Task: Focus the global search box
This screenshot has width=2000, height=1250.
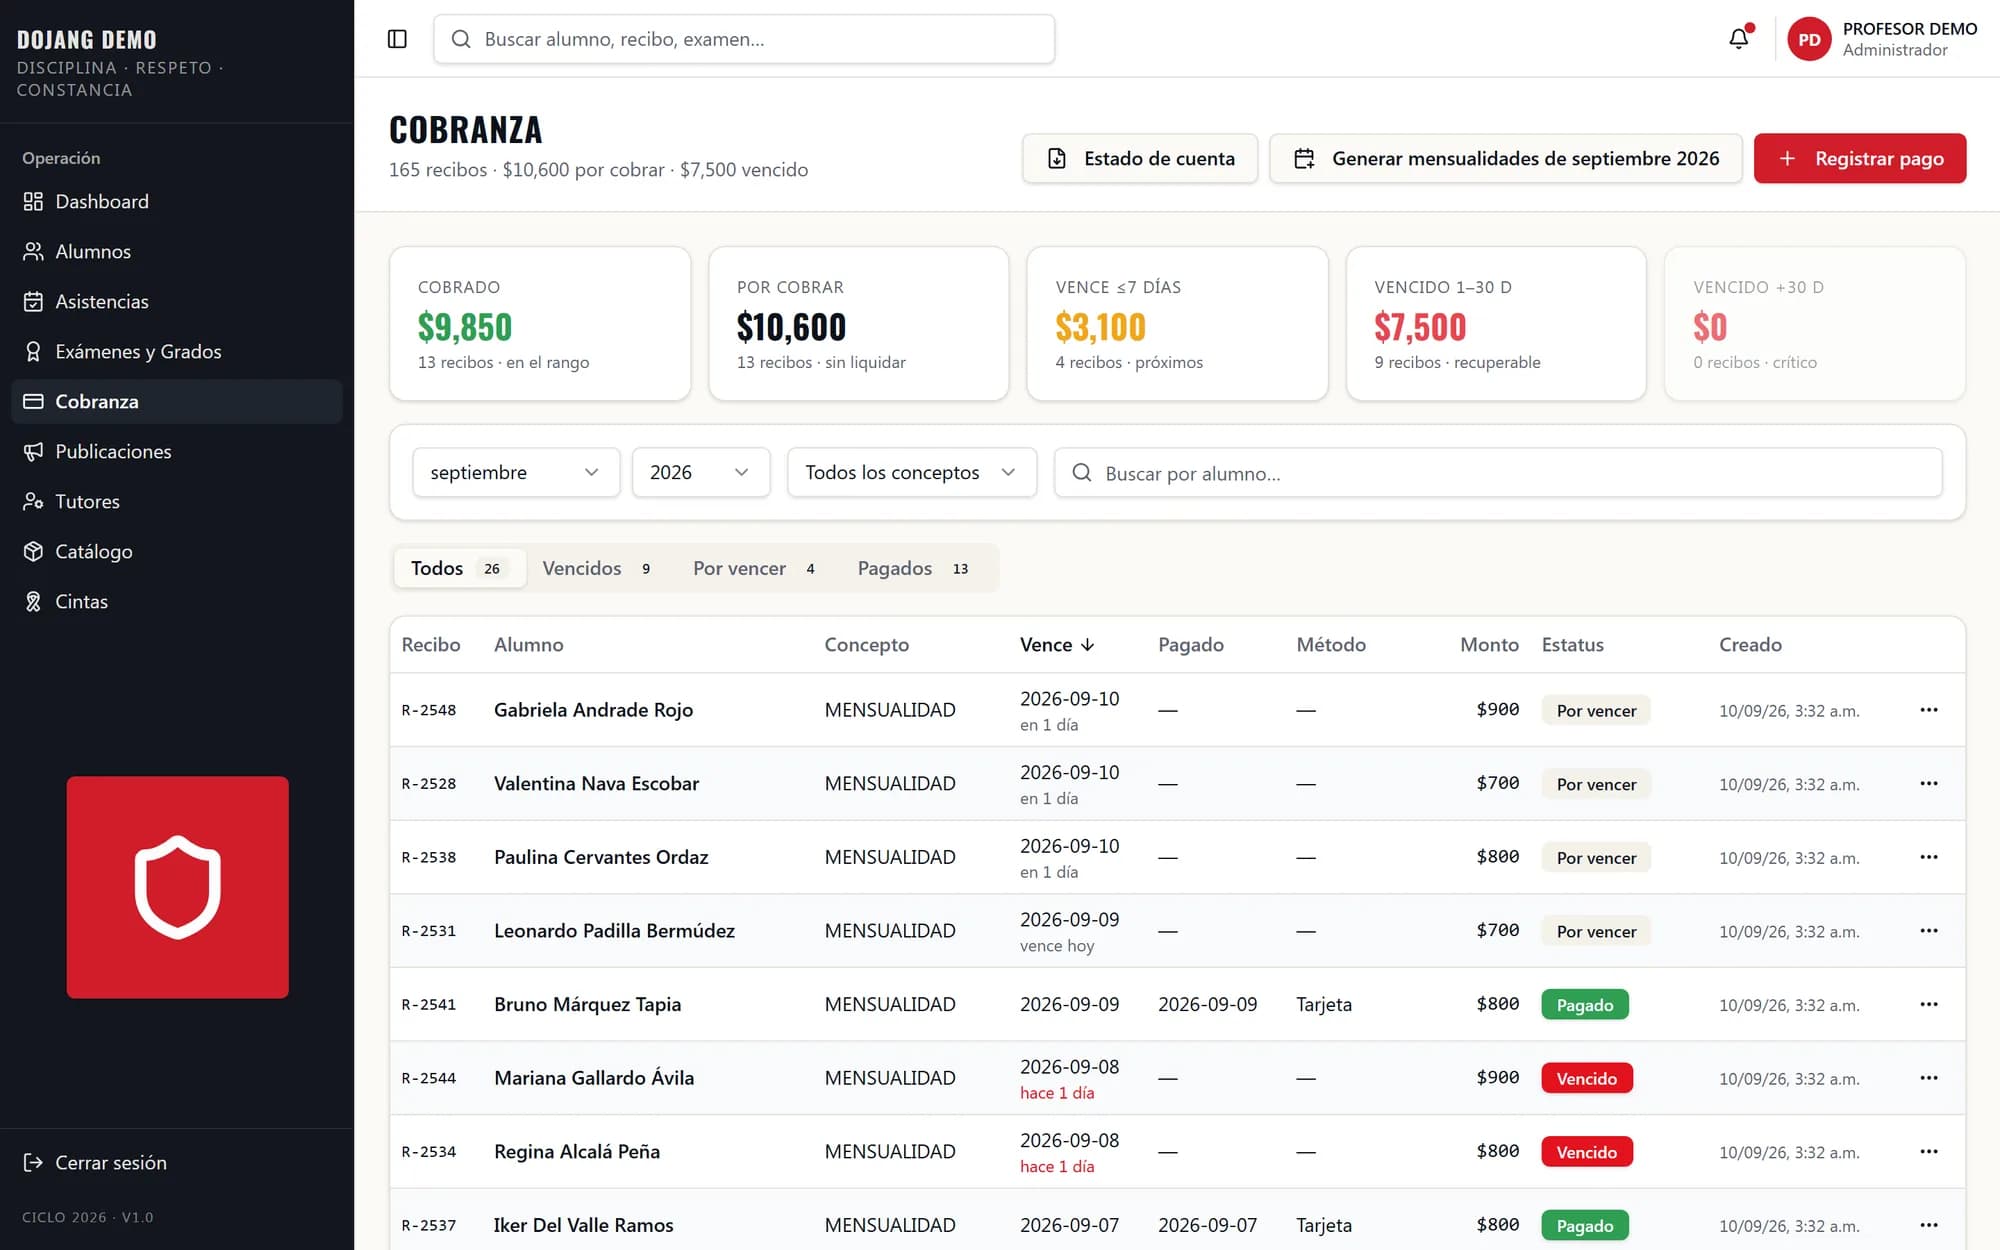Action: 744,39
